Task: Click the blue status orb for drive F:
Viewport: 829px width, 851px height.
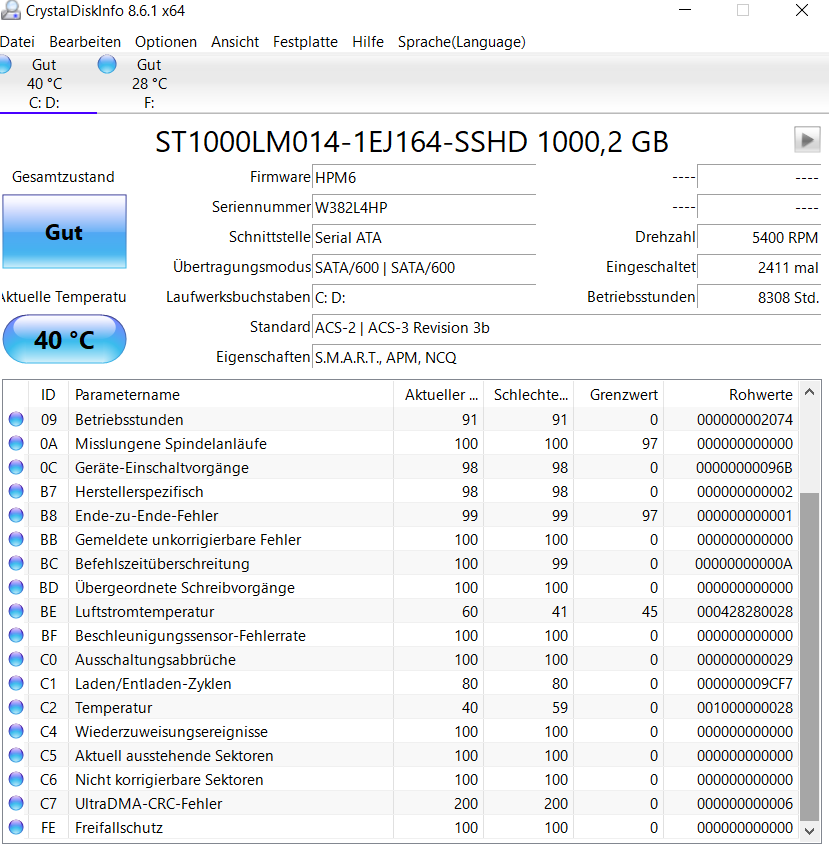Action: tap(107, 64)
